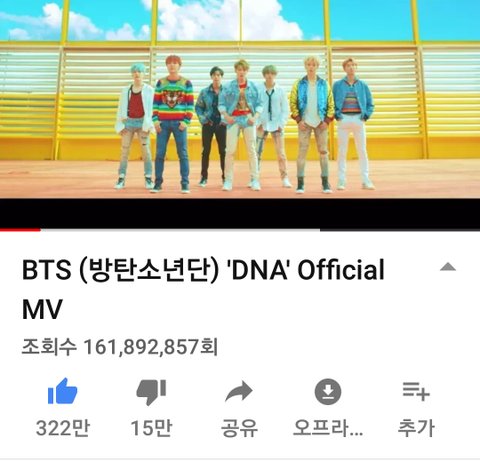Tap the add-to-playlist icon
This screenshot has width=480, height=462.
point(416,391)
